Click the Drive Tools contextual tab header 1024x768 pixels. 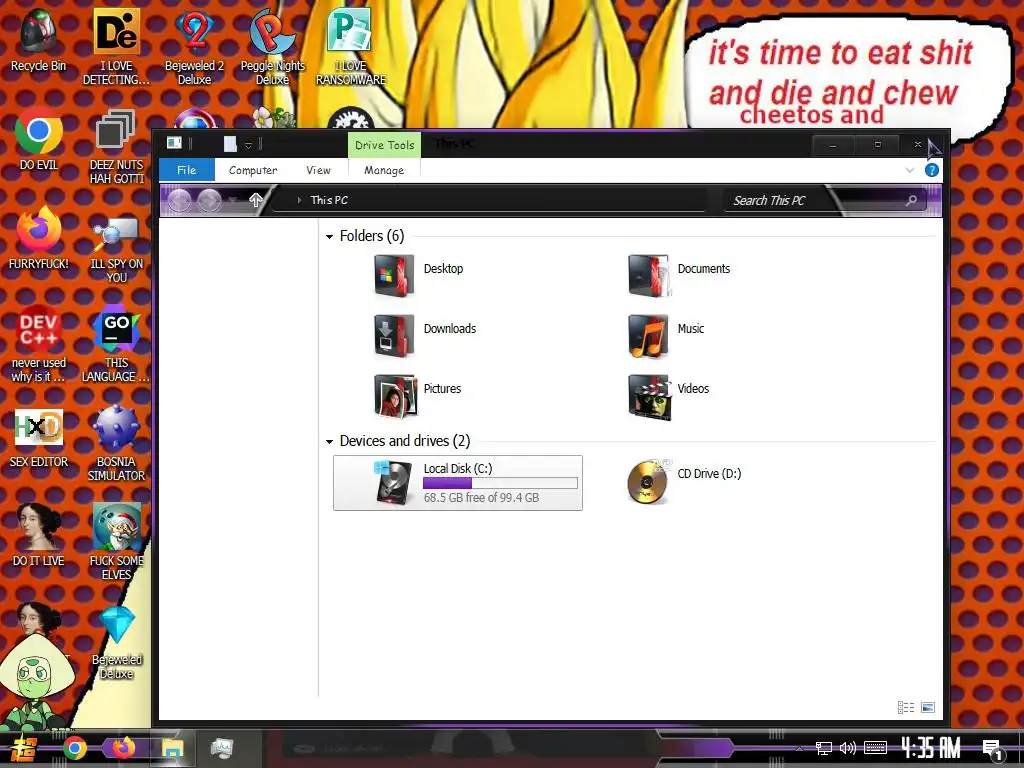point(385,145)
